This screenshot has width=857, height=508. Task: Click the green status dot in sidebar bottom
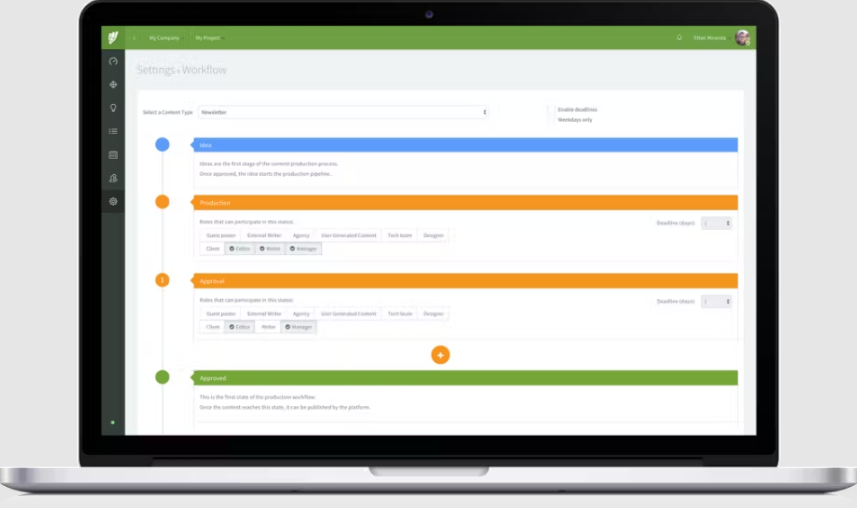(113, 422)
